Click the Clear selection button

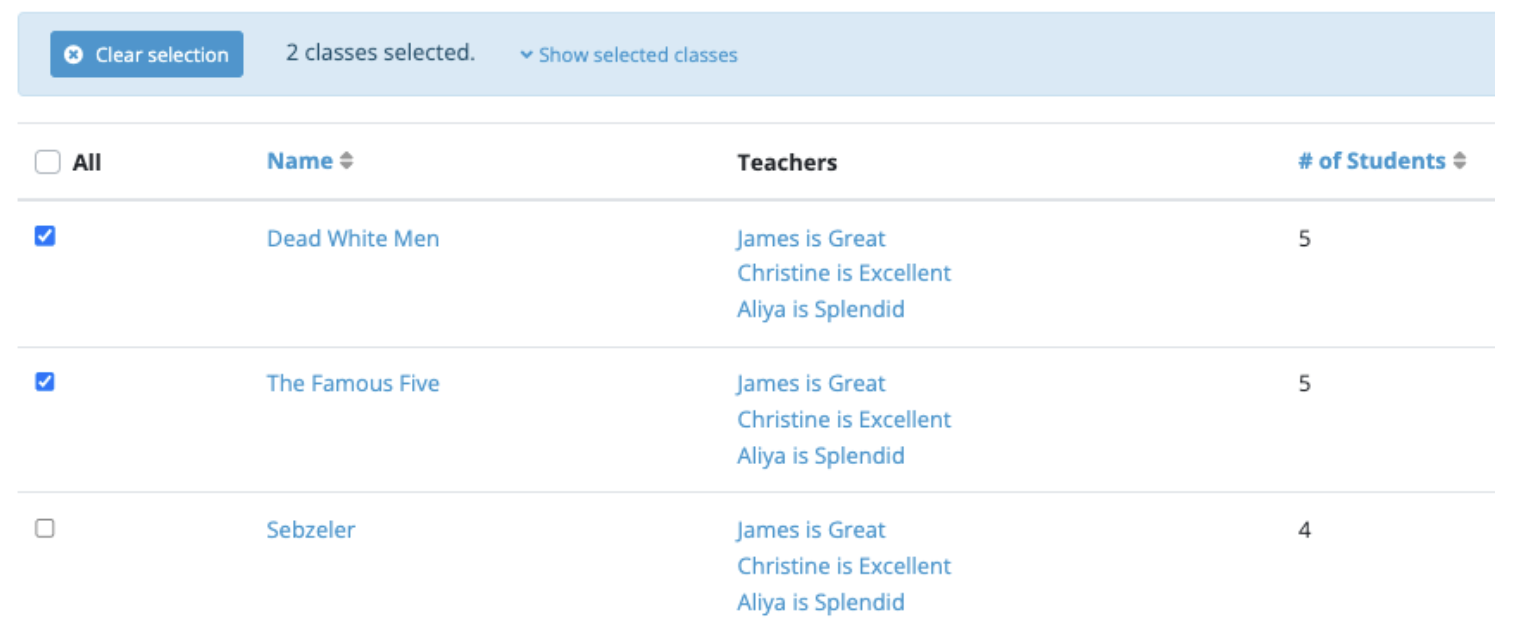(147, 55)
